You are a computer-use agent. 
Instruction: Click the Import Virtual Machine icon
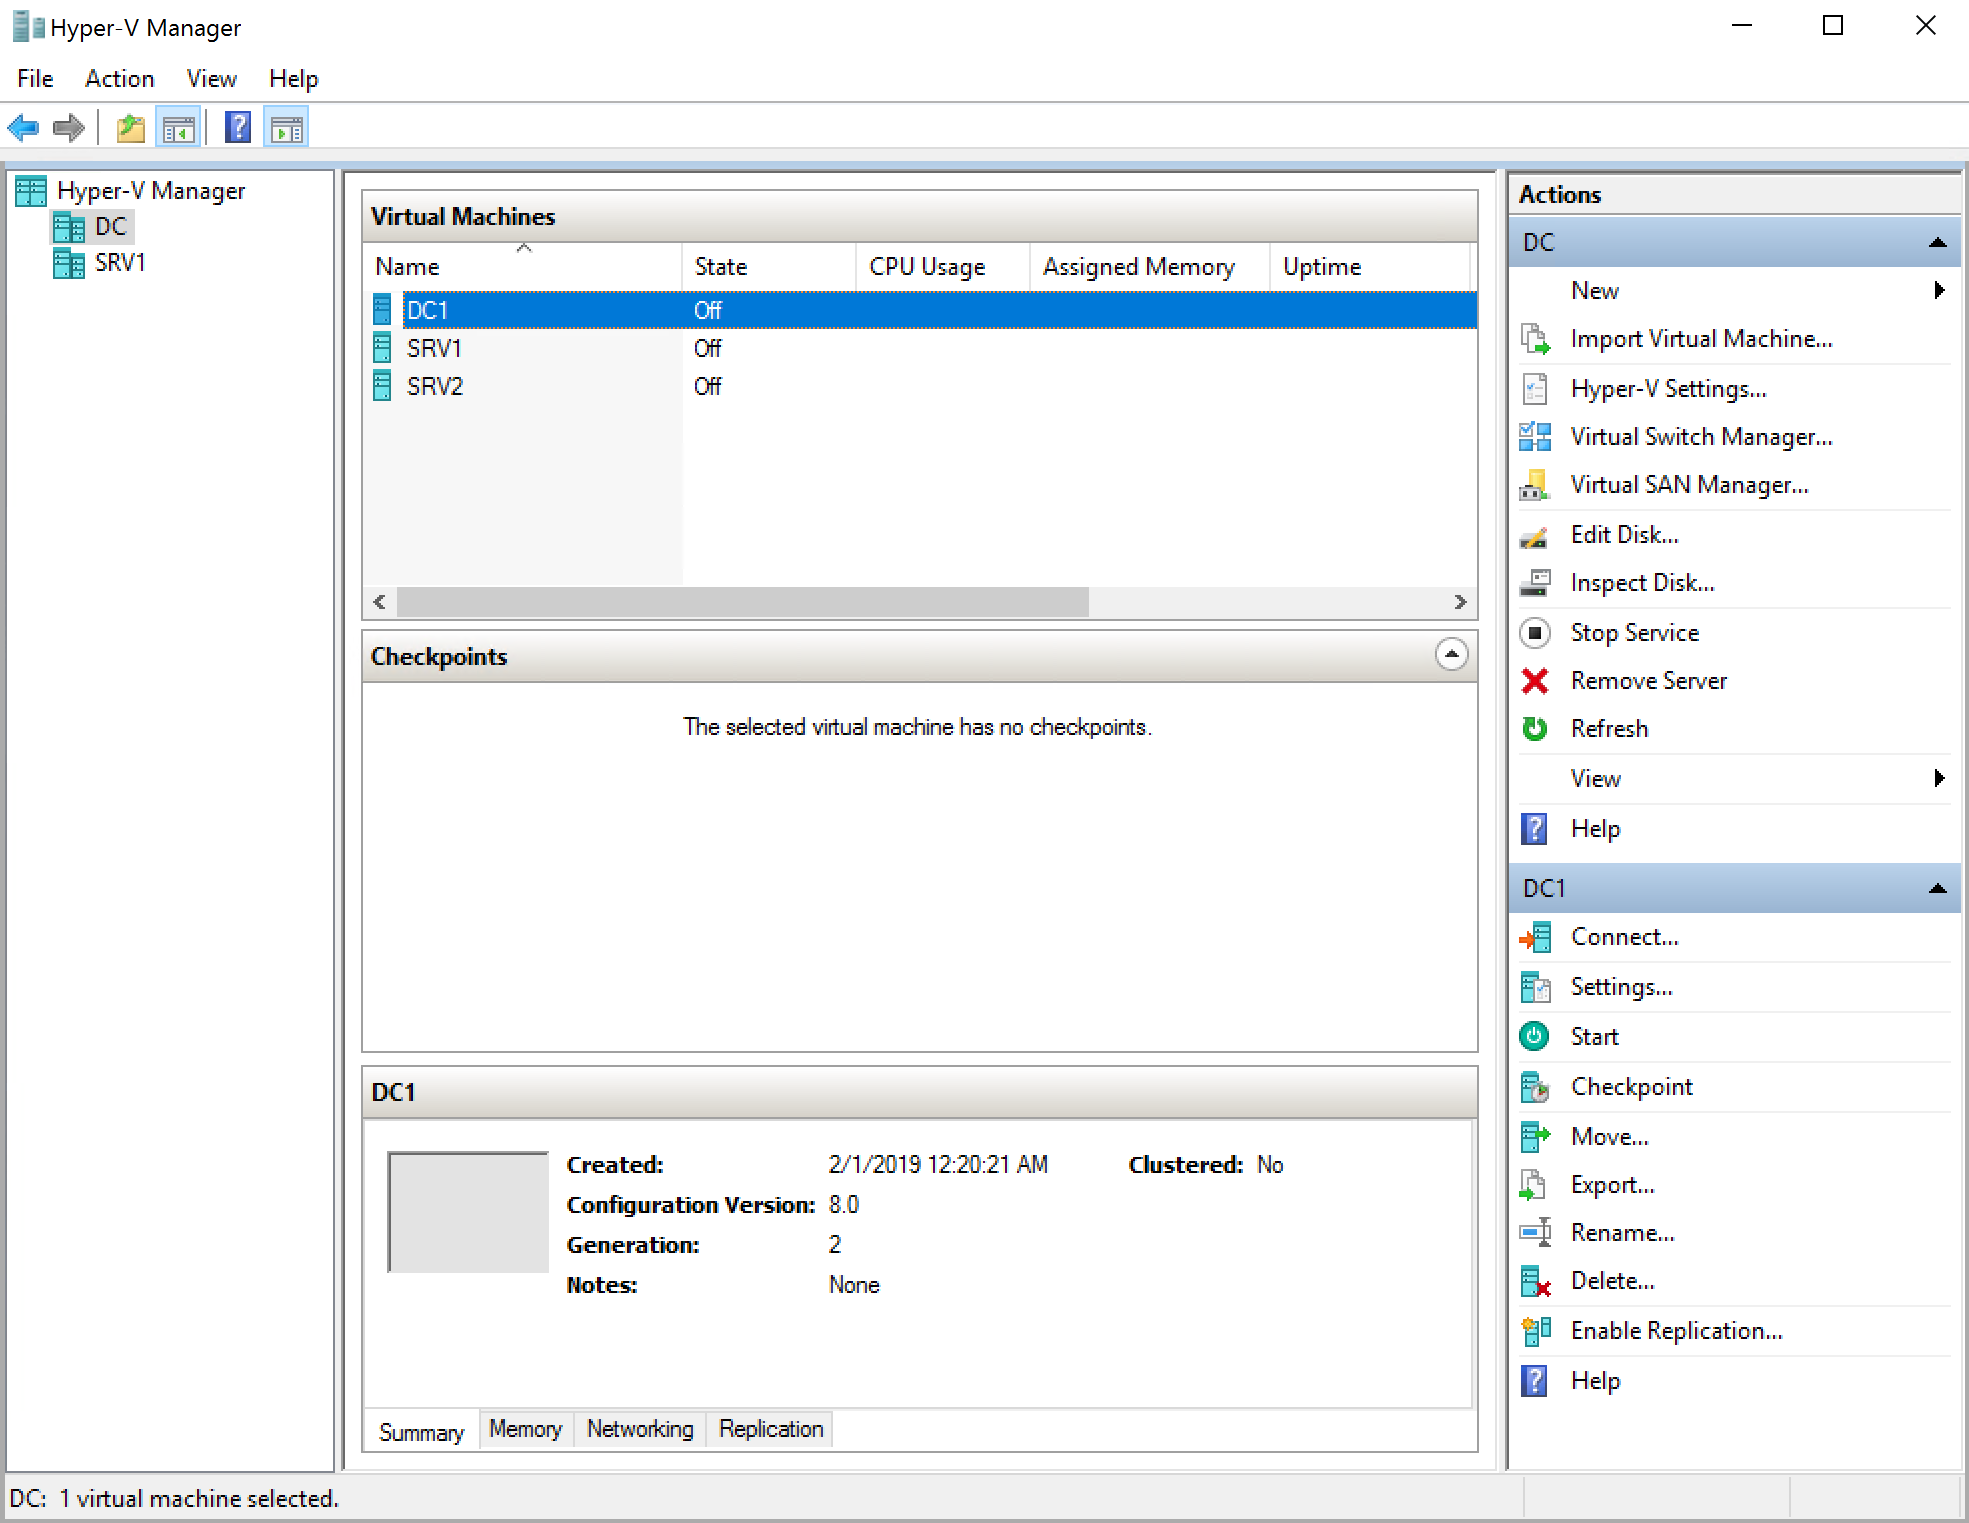[1535, 339]
